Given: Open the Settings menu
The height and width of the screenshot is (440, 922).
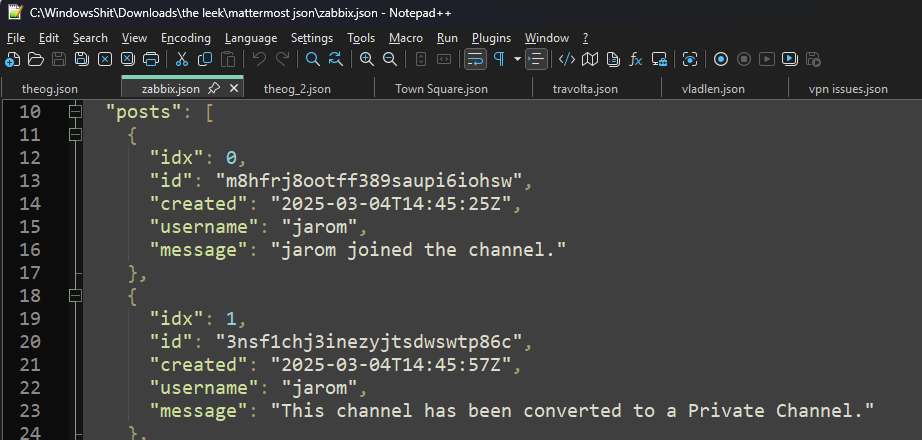Looking at the screenshot, I should pos(312,38).
